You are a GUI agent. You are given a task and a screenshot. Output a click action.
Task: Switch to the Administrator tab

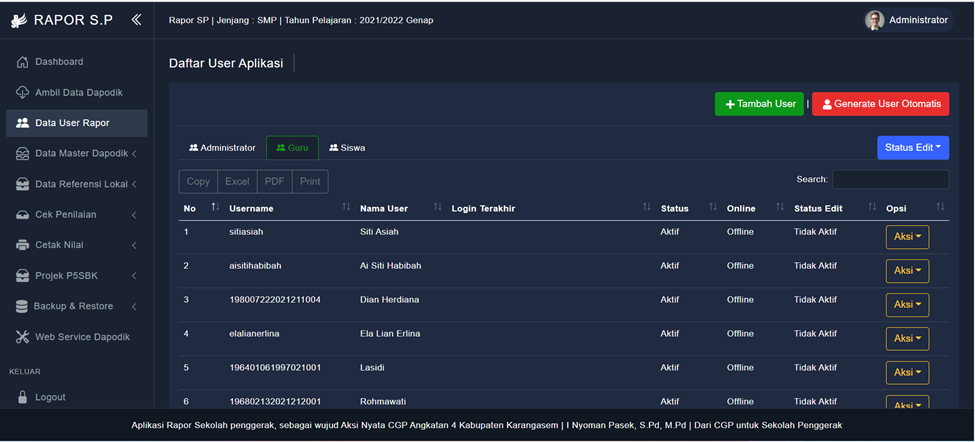coord(222,148)
